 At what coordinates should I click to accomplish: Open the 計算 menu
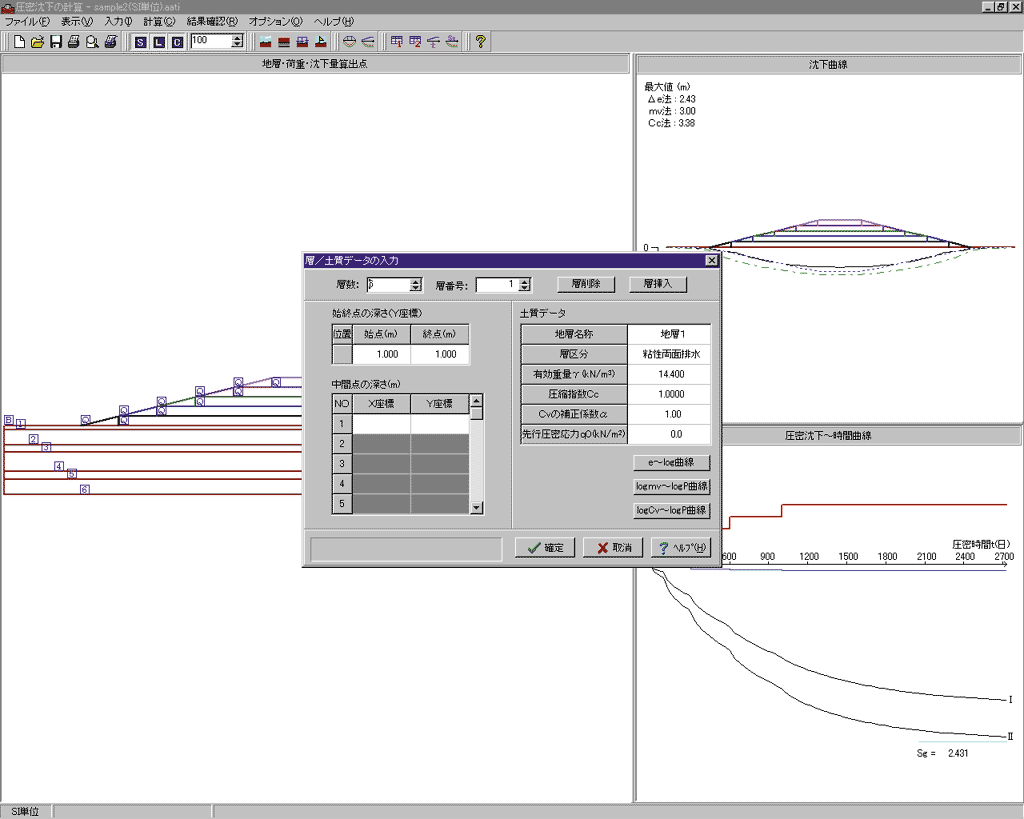[158, 21]
